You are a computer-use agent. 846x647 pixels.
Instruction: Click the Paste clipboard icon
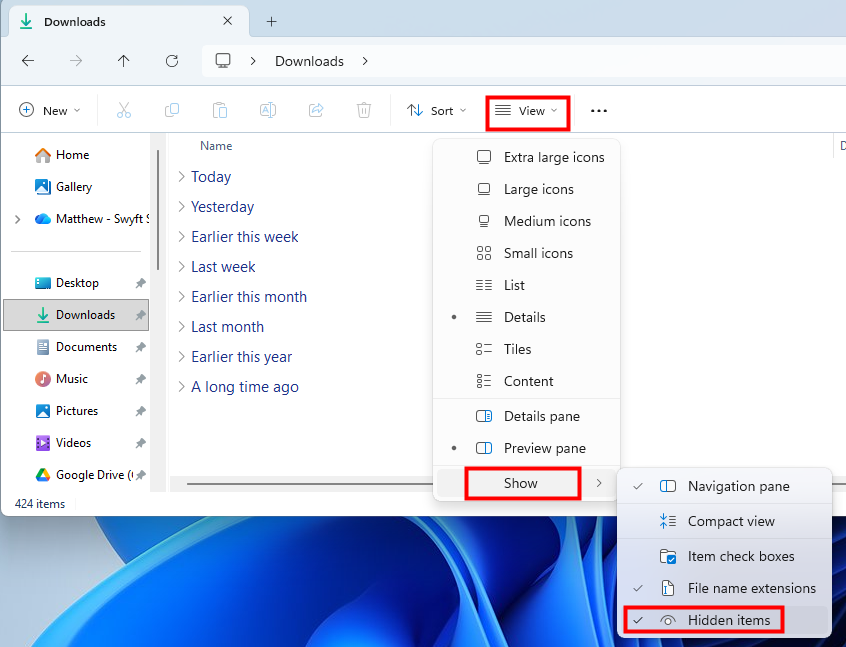pos(220,111)
